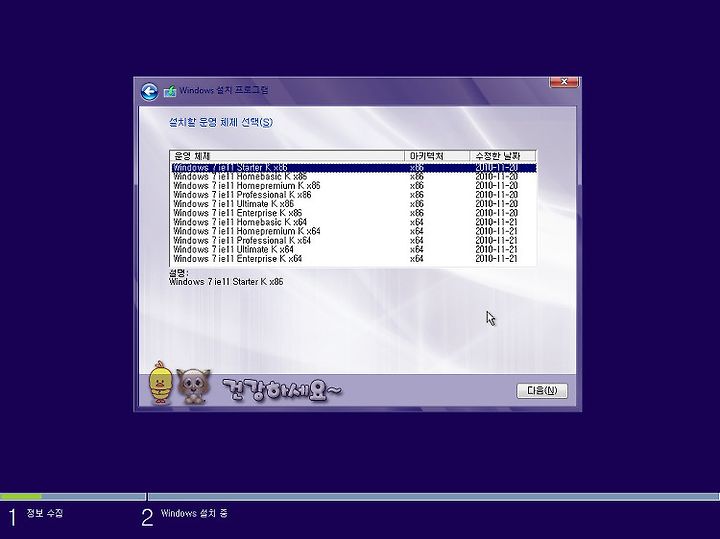
Task: Click step 2 Windows 설치 중 label
Action: click(194, 513)
